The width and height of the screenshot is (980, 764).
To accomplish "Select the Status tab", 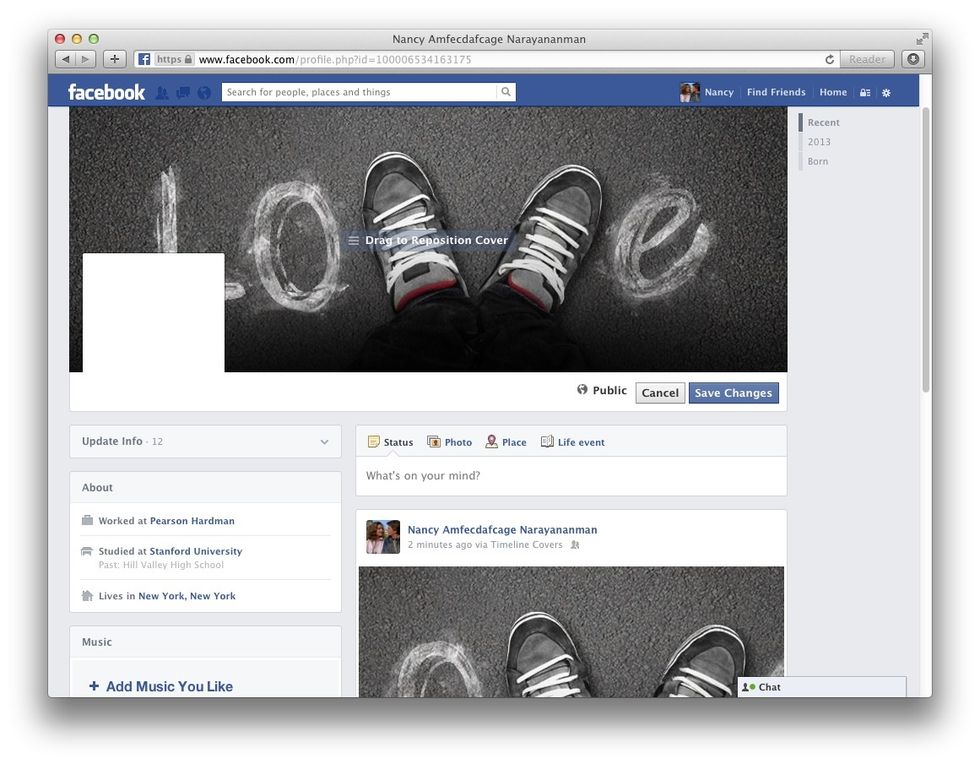I will (391, 442).
